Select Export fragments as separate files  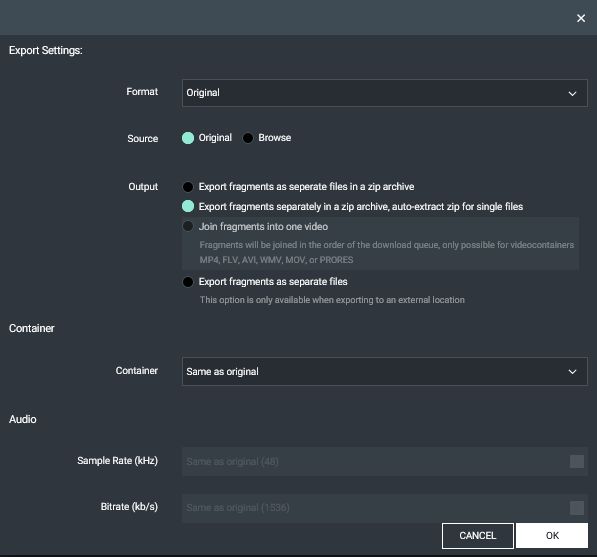tap(188, 282)
